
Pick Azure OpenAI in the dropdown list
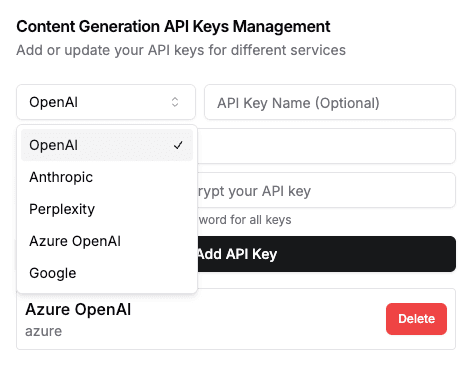point(107,241)
